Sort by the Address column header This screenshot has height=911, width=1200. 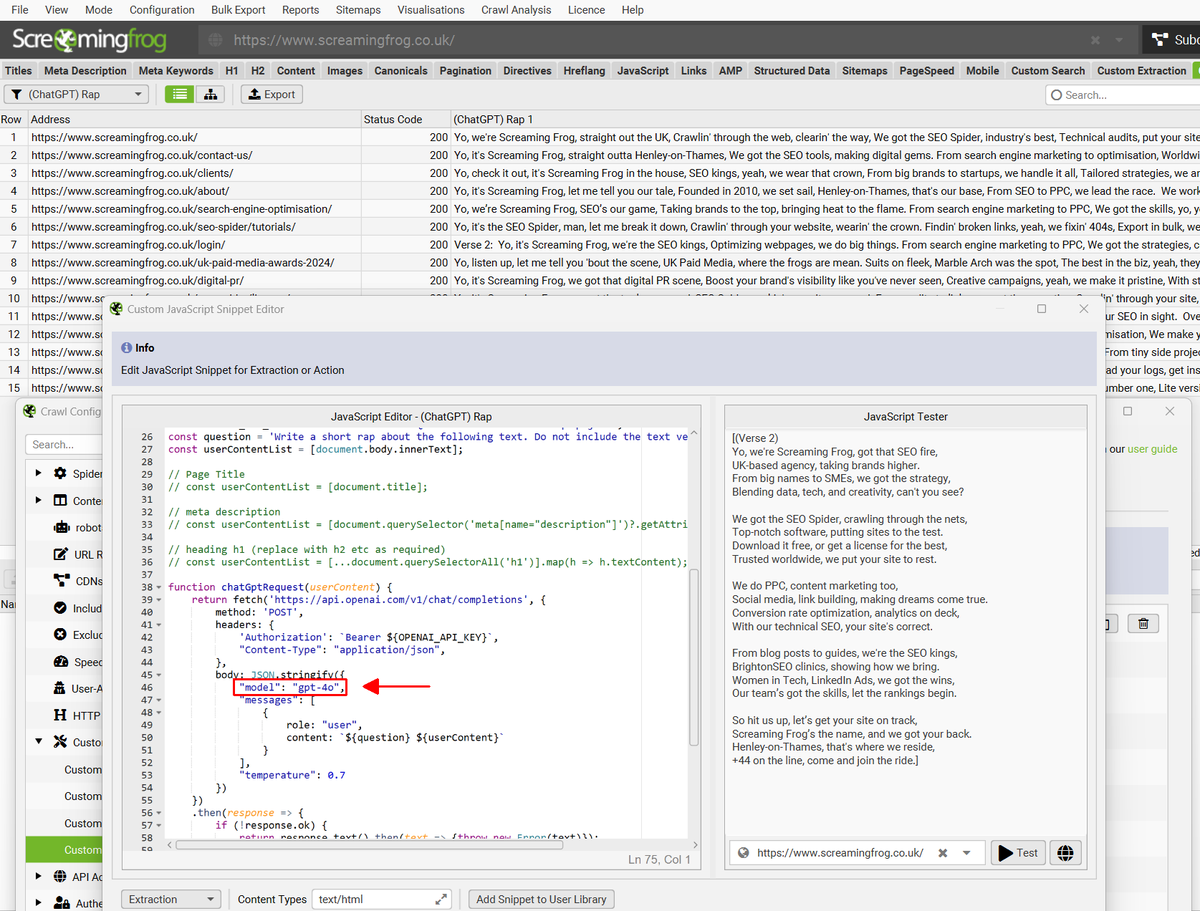point(194,119)
